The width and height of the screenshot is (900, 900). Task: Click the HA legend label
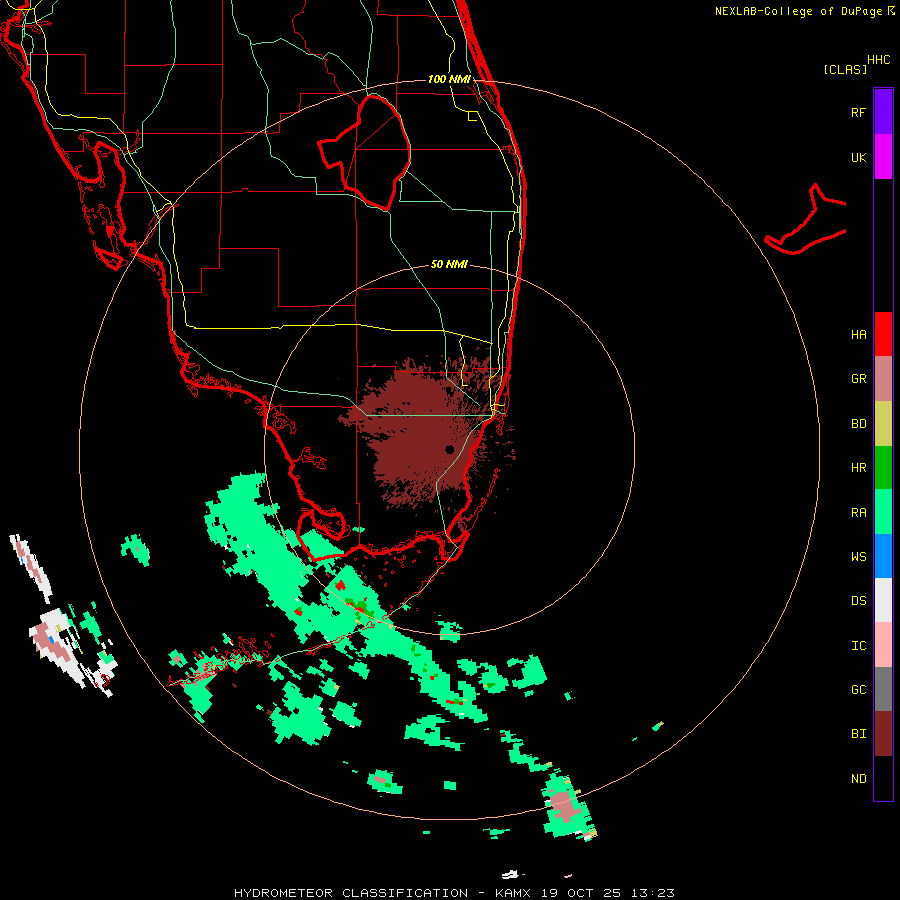[858, 335]
